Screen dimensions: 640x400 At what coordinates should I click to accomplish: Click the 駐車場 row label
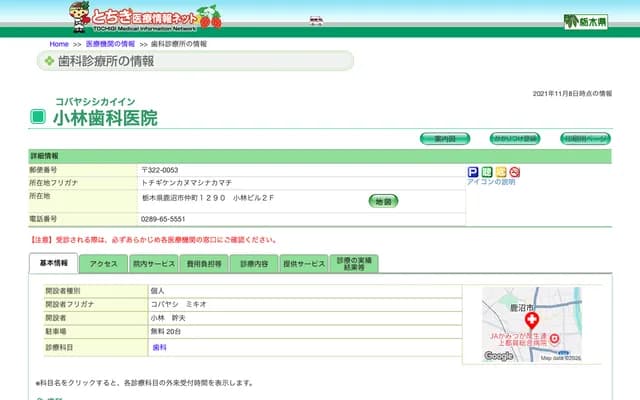56,331
